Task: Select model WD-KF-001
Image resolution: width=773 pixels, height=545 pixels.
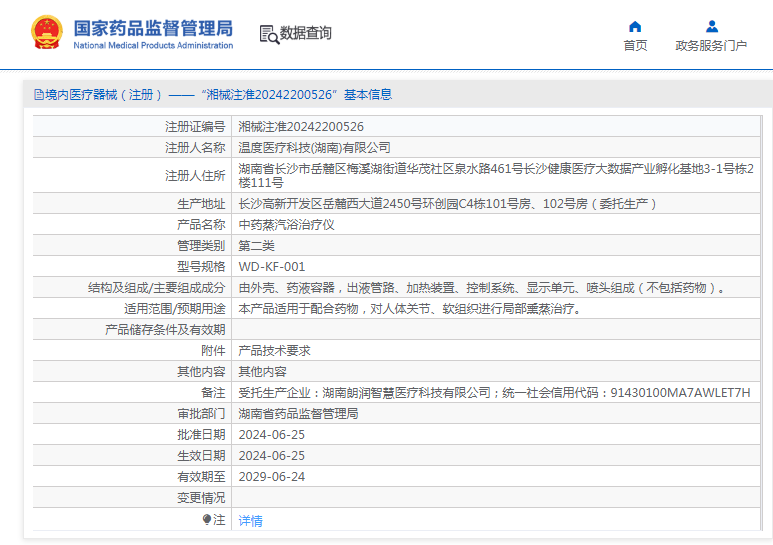Action: tap(272, 267)
